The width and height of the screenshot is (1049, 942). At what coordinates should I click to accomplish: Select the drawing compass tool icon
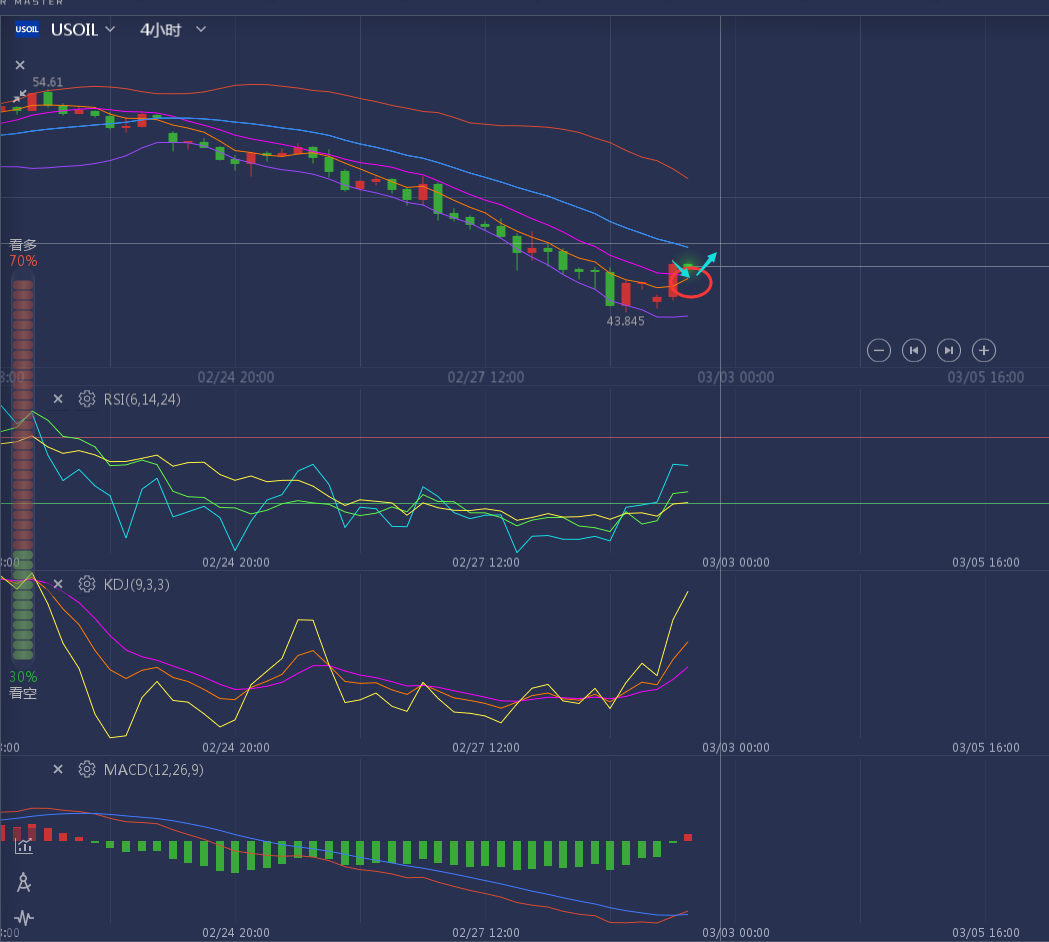[x=24, y=882]
